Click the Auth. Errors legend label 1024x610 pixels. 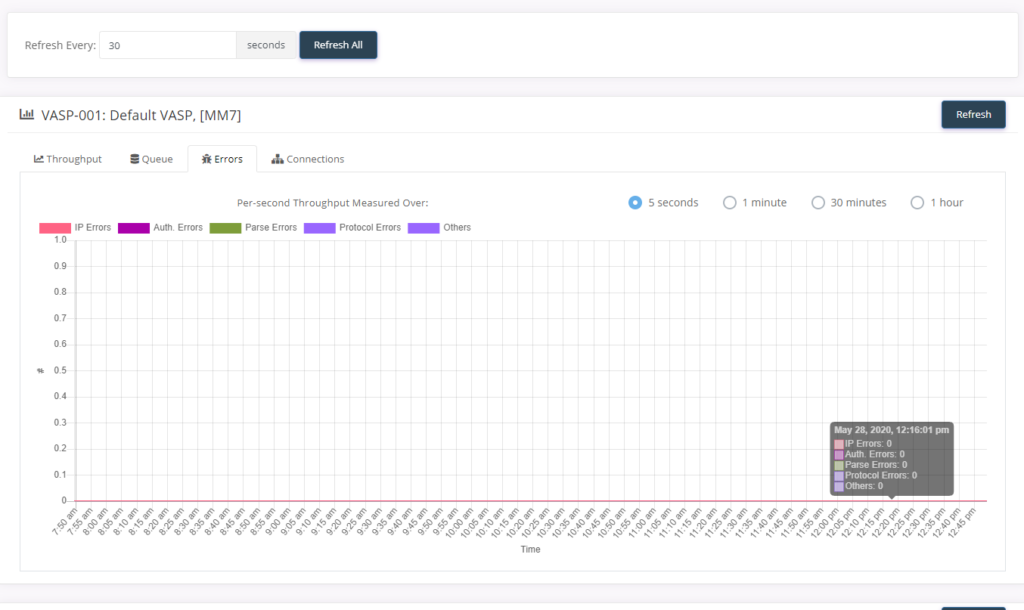coord(178,227)
